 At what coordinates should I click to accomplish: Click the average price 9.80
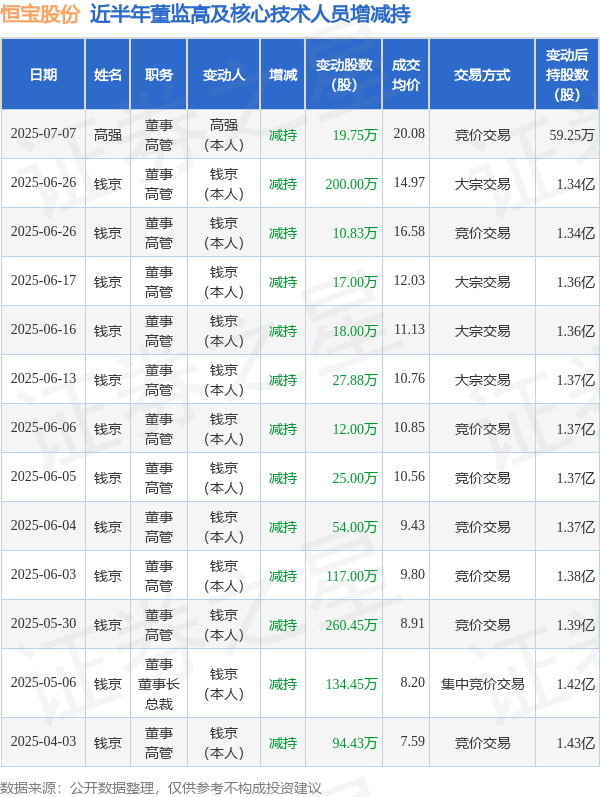(412, 574)
